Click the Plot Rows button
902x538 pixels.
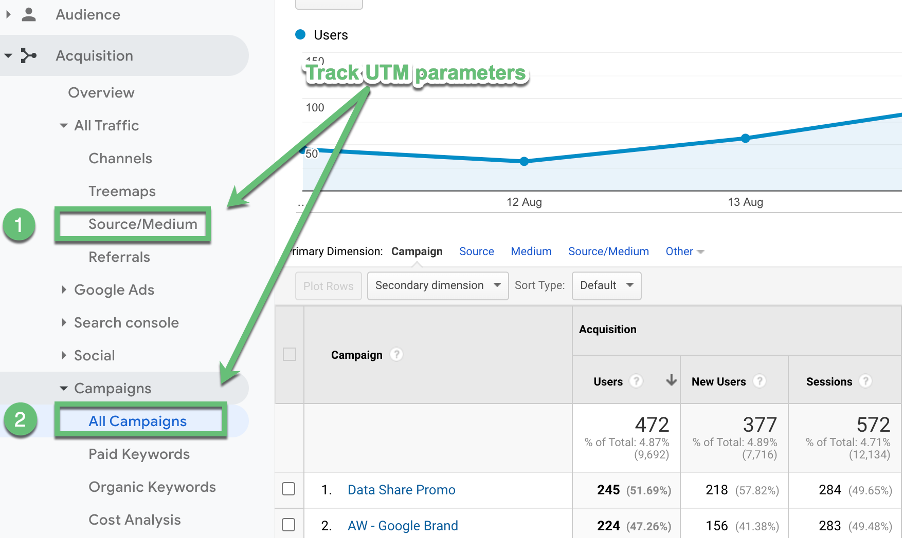[x=328, y=286]
